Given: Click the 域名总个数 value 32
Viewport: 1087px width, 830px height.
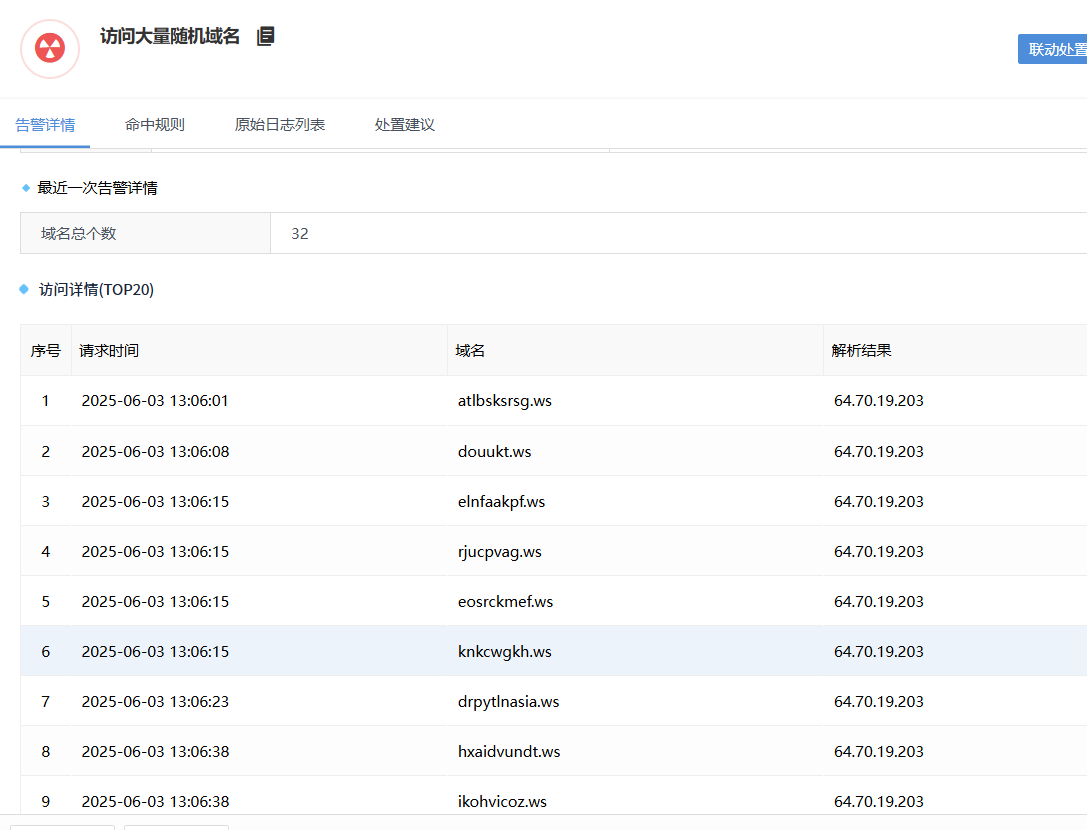Looking at the screenshot, I should 300,233.
